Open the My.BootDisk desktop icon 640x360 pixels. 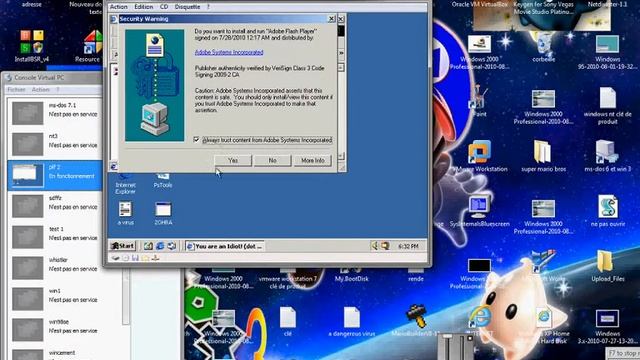pos(351,274)
